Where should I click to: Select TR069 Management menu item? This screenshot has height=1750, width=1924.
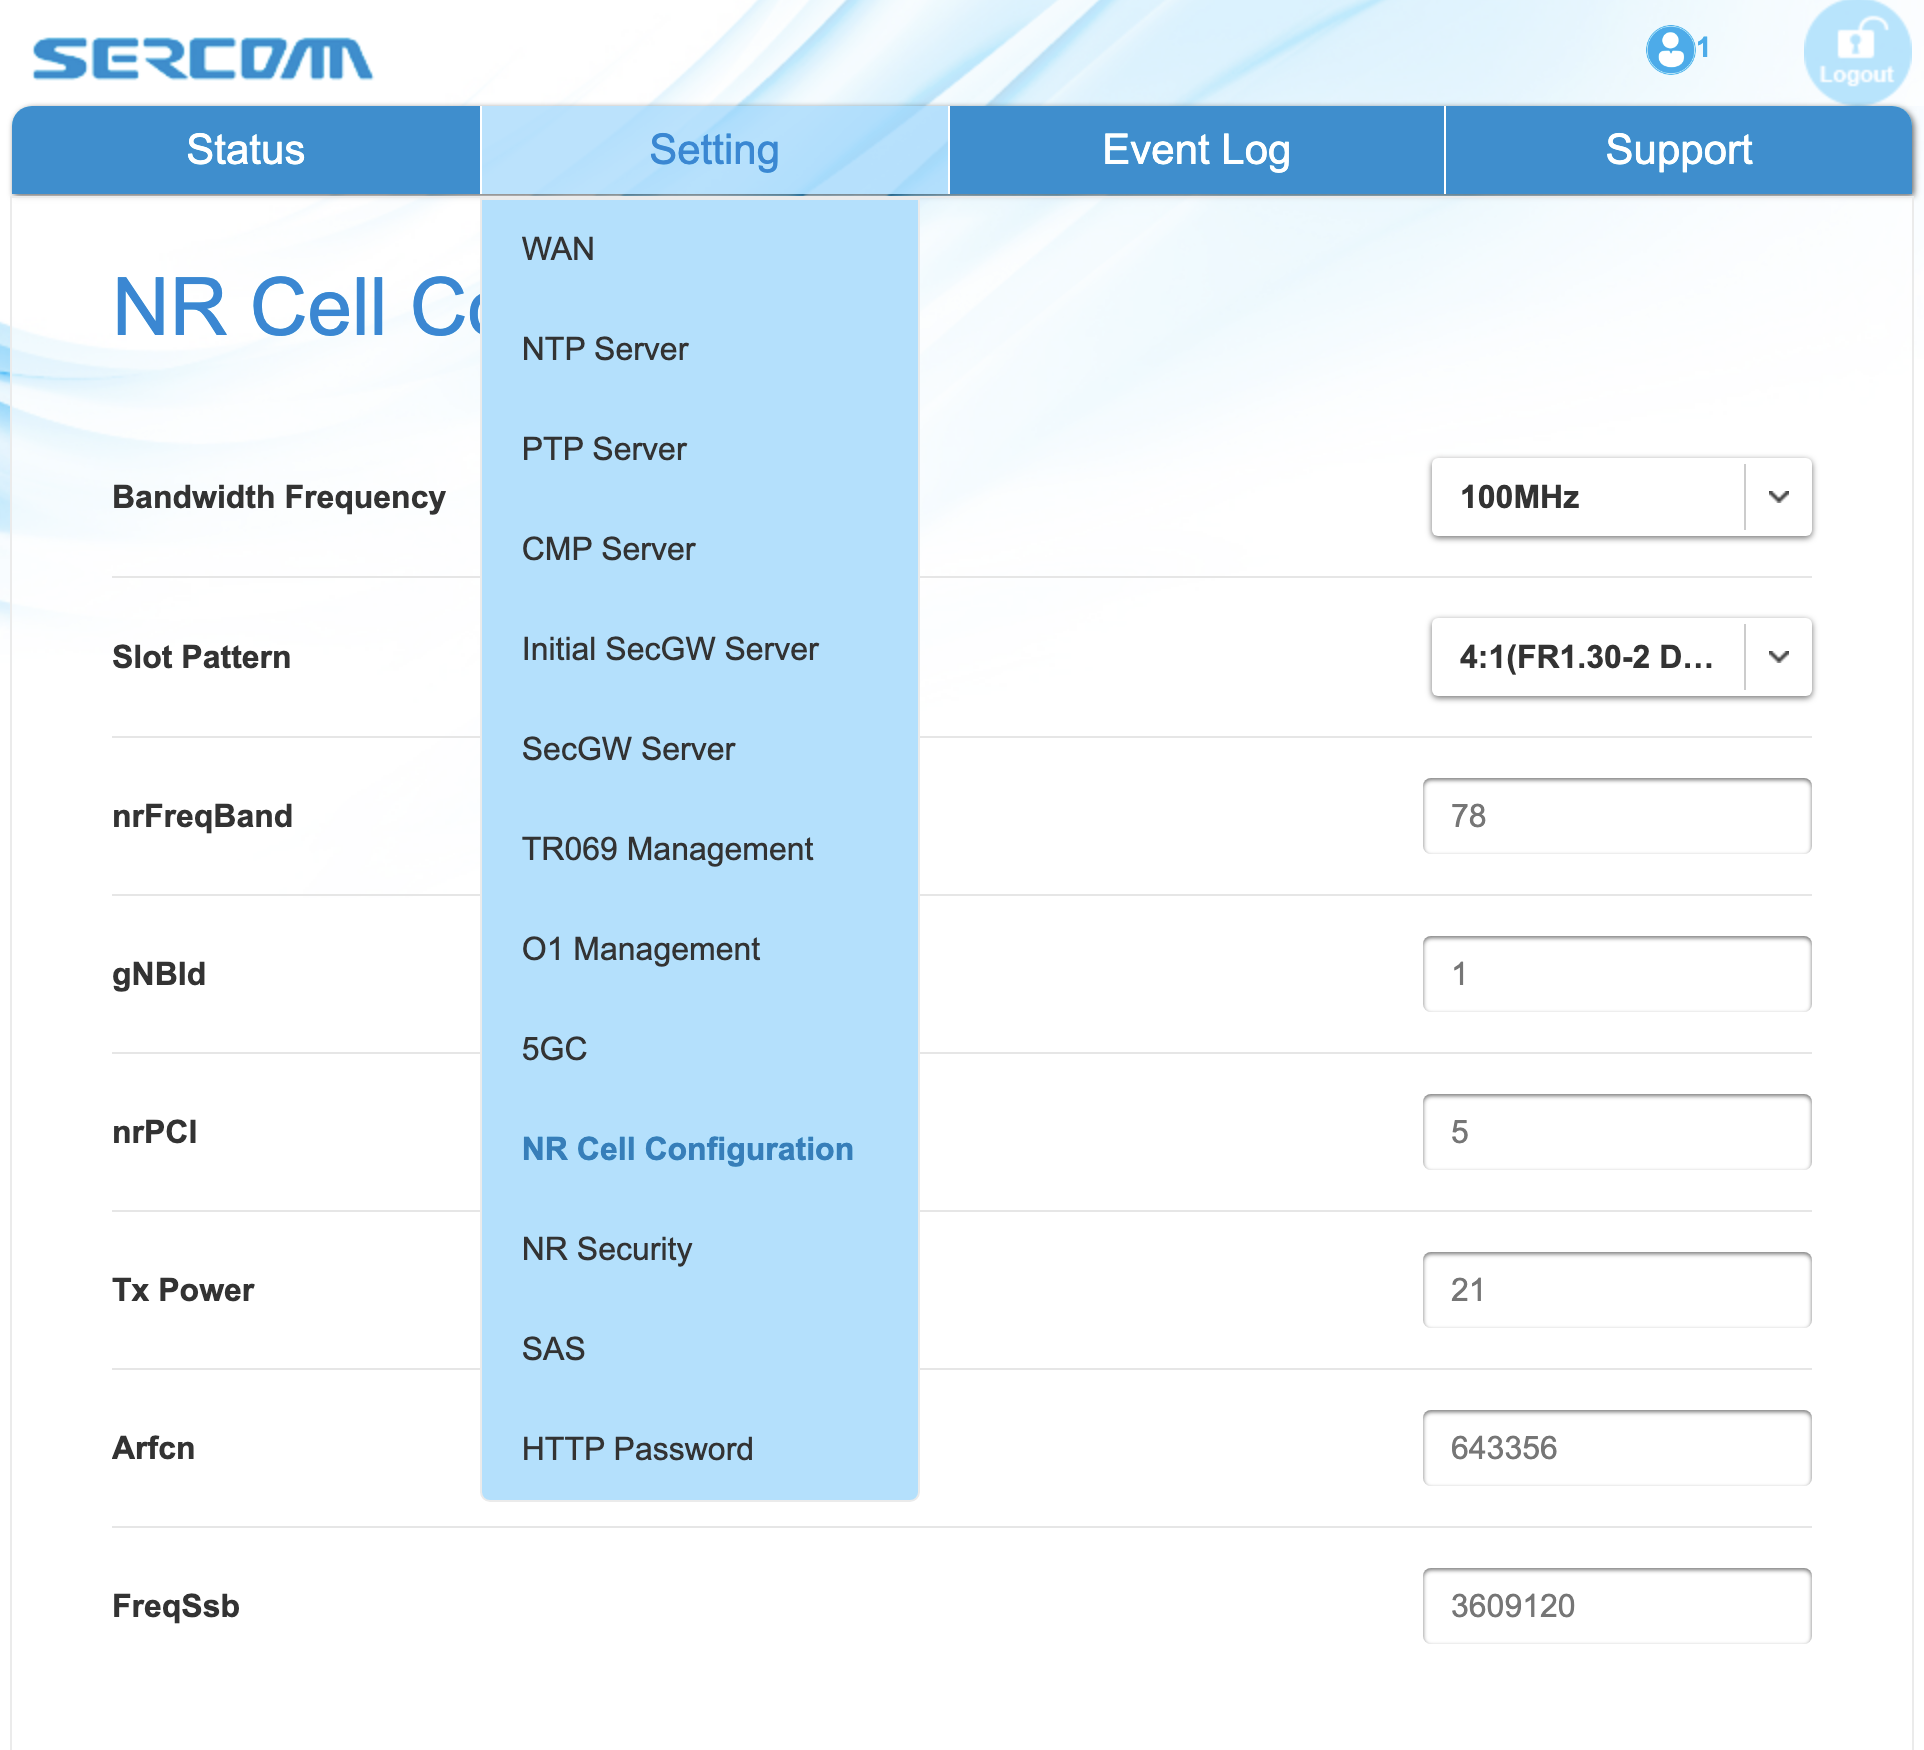[667, 849]
